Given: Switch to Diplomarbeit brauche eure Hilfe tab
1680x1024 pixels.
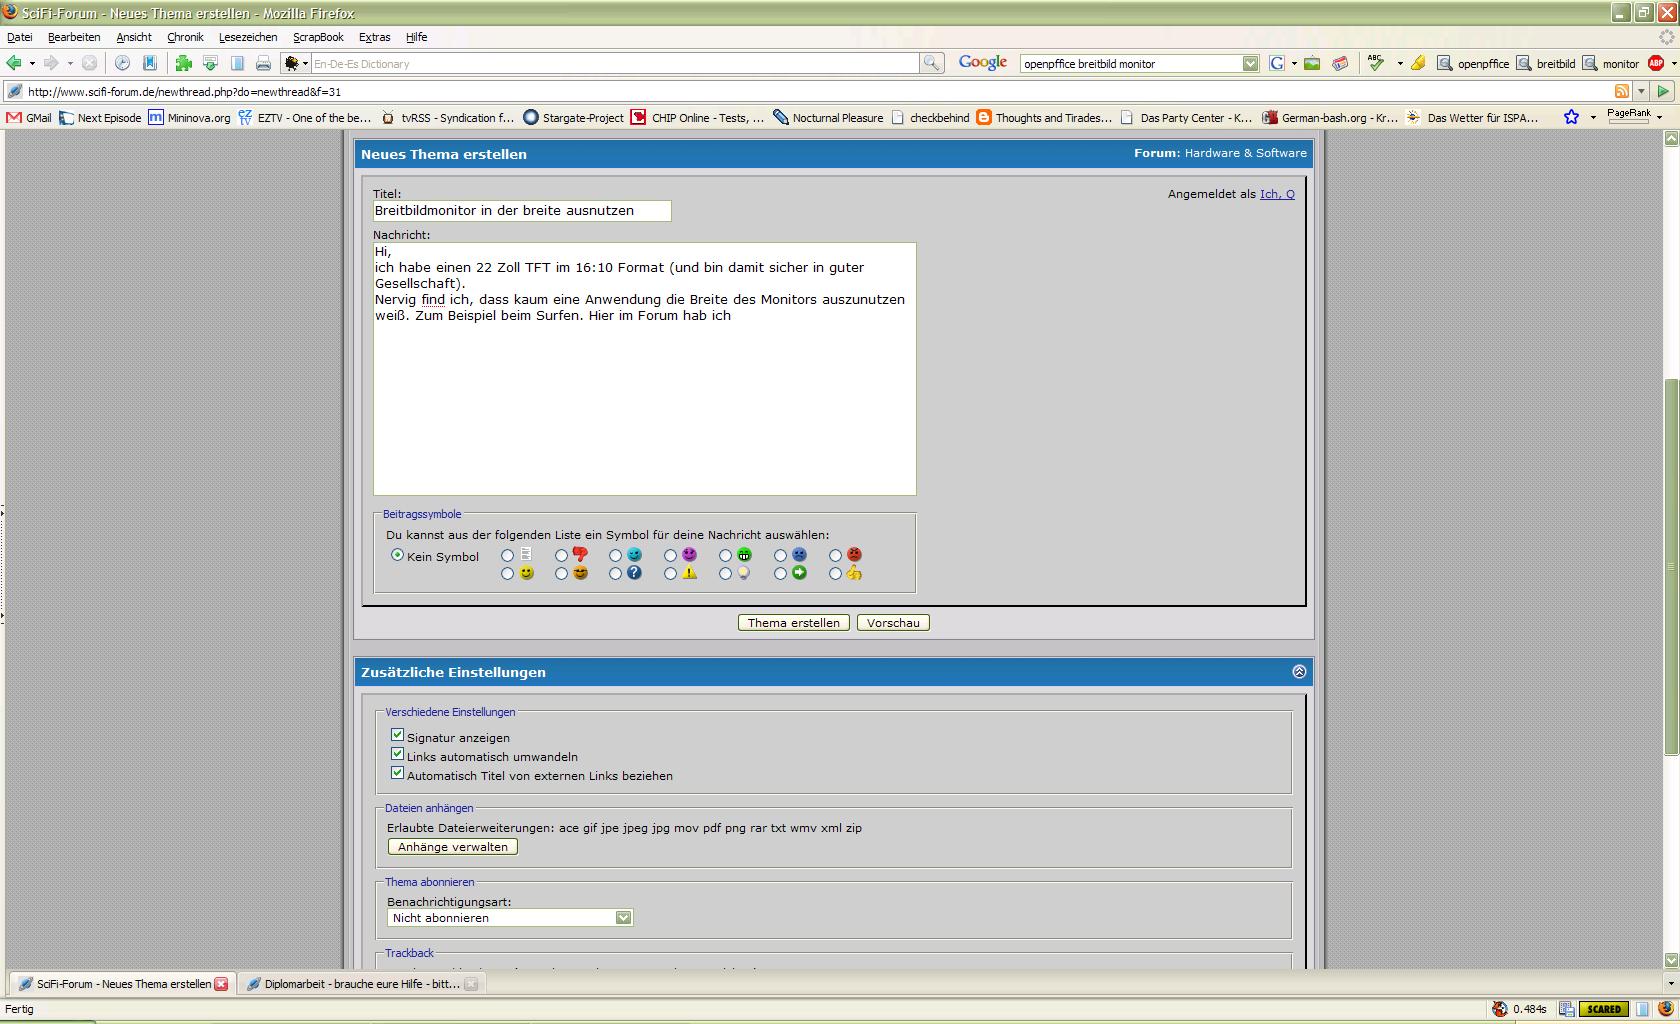Looking at the screenshot, I should coord(362,984).
